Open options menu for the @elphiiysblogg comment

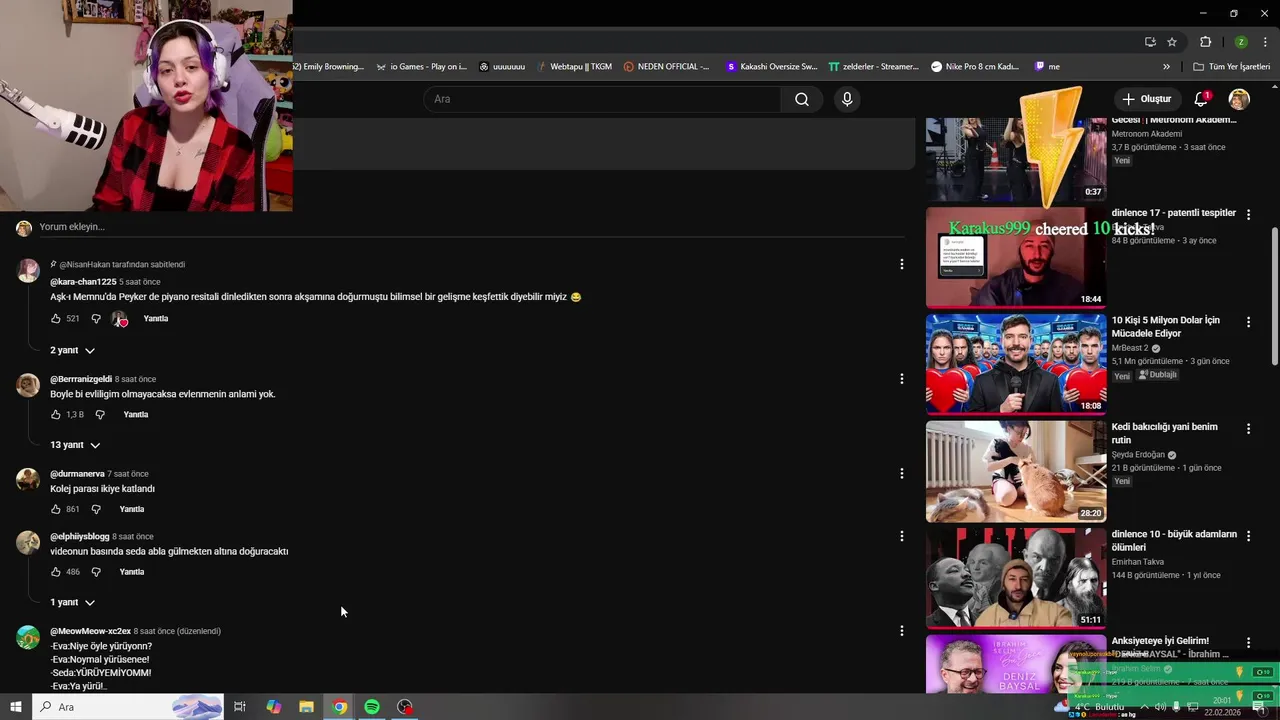[x=901, y=536]
